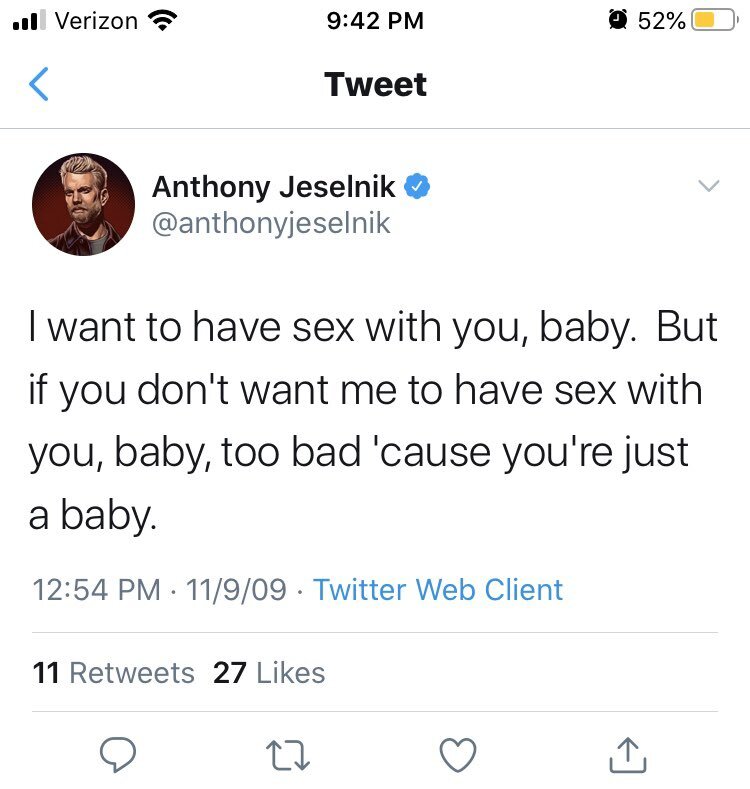This screenshot has height=789, width=750.
Task: Tap the Anthony Jeselnik display name
Action: (x=273, y=187)
